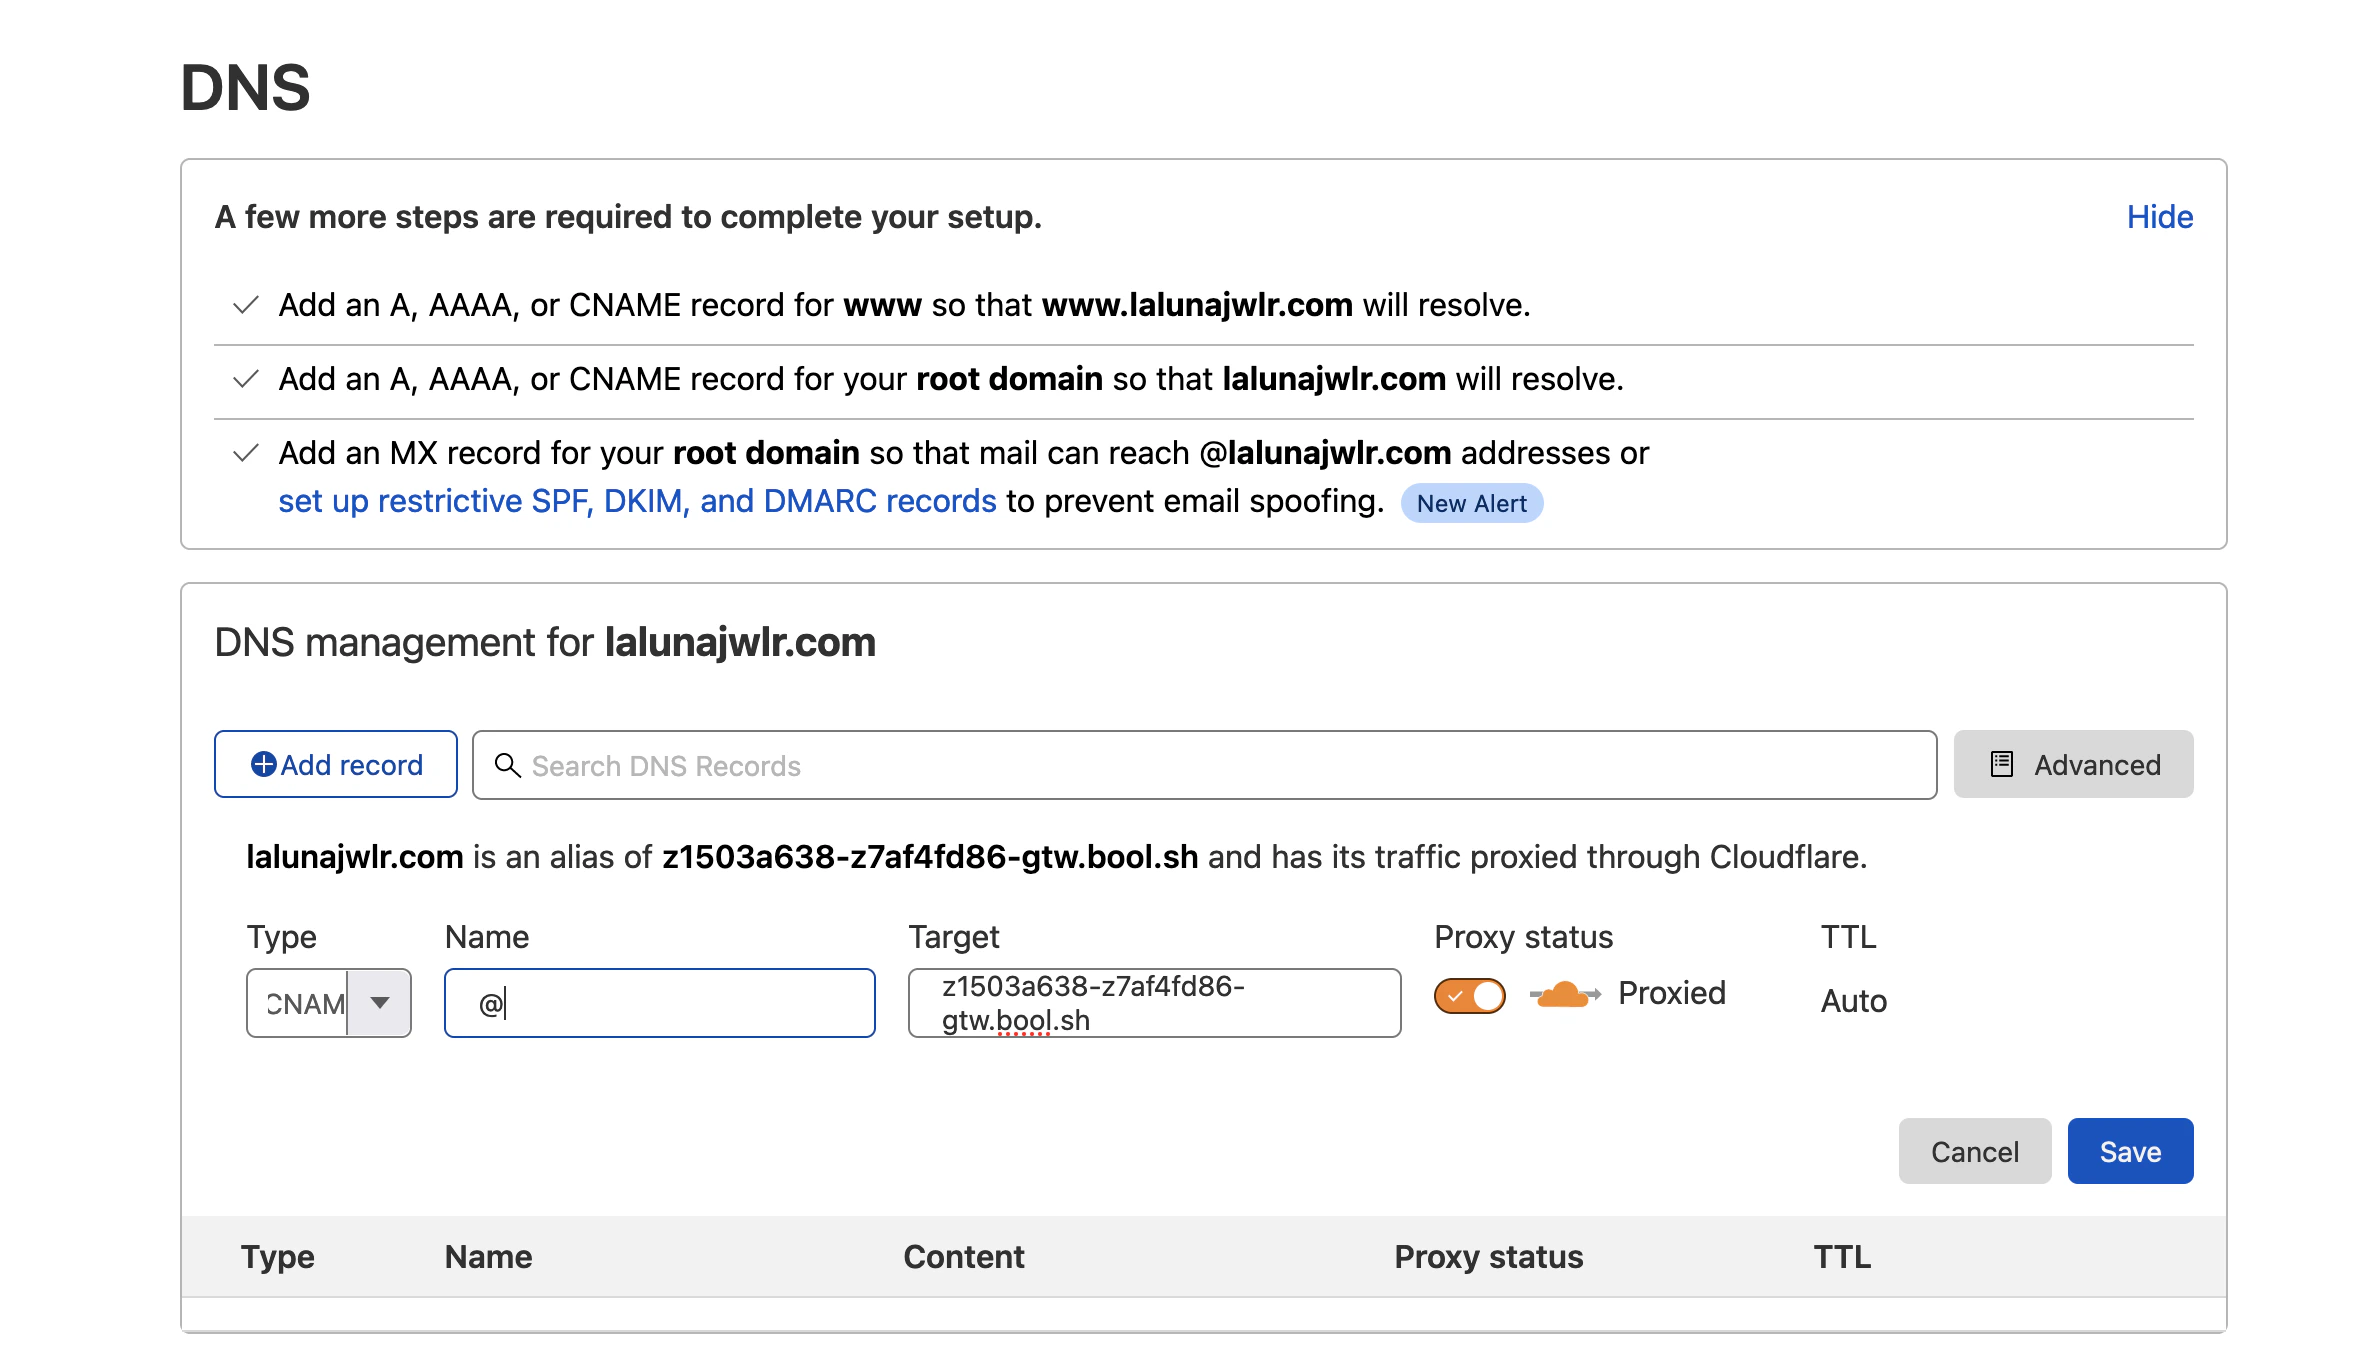Cancel creating the DNS record
Image resolution: width=2358 pixels, height=1354 pixels.
[x=1974, y=1150]
